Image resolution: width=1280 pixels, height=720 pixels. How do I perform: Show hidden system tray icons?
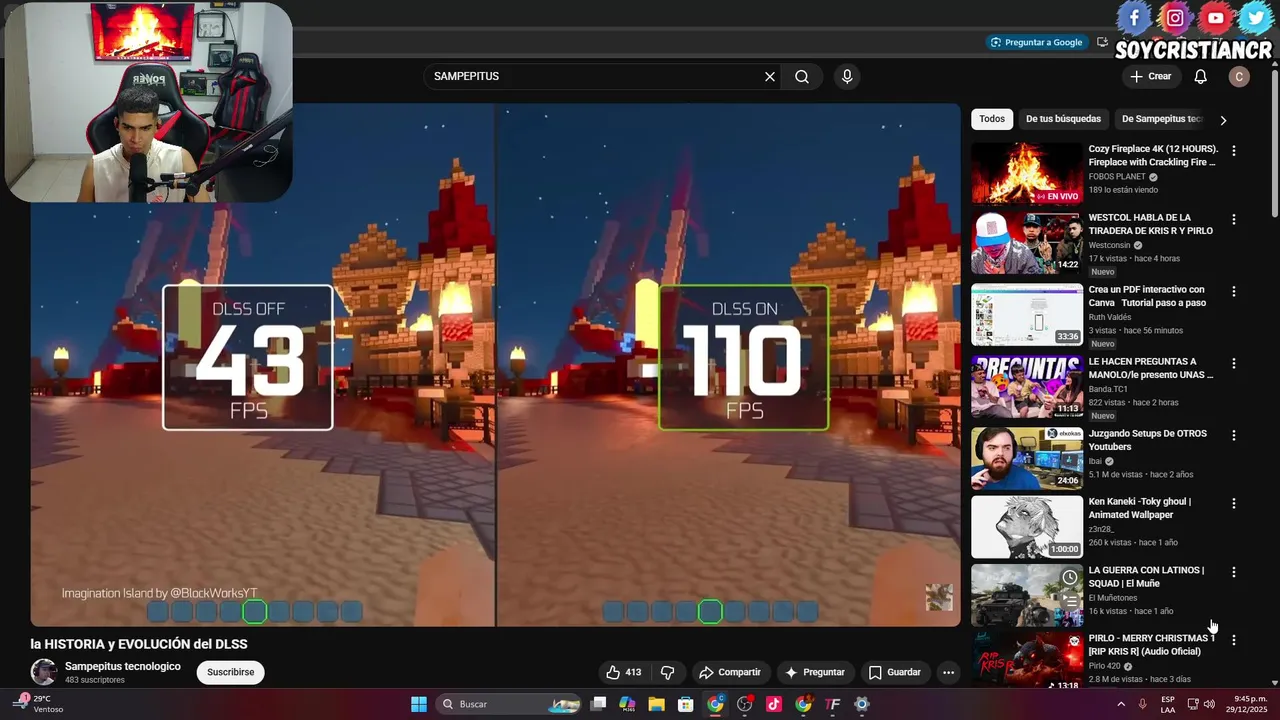pos(1120,704)
